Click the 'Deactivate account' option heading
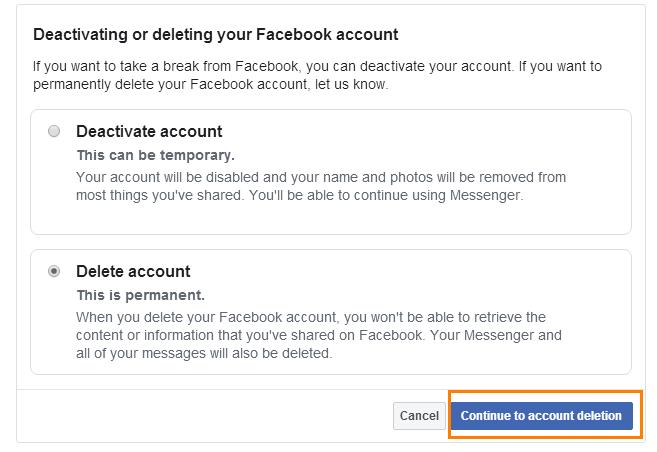The height and width of the screenshot is (452, 657). click(149, 132)
